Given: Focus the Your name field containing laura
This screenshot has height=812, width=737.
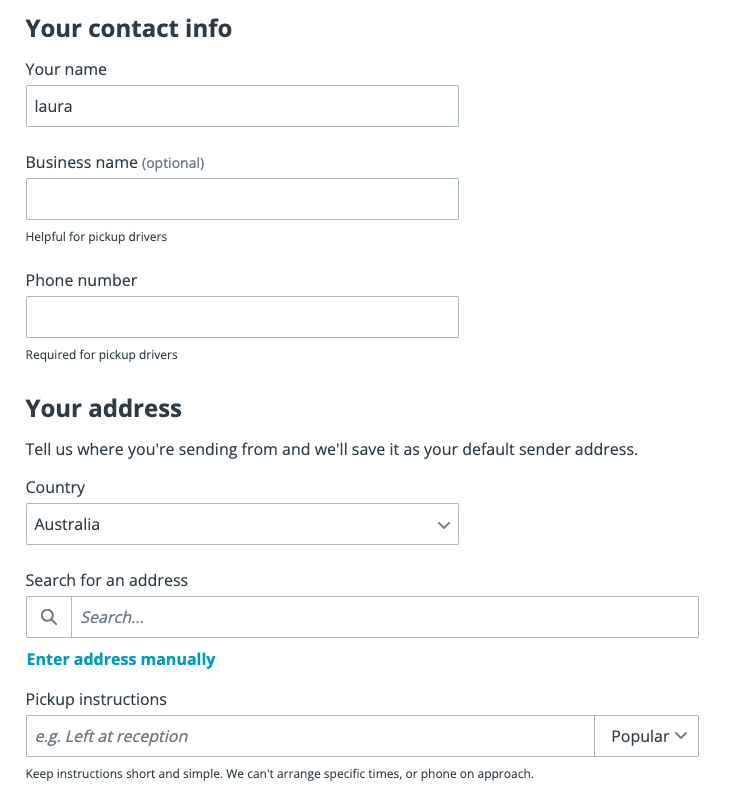Looking at the screenshot, I should point(242,106).
